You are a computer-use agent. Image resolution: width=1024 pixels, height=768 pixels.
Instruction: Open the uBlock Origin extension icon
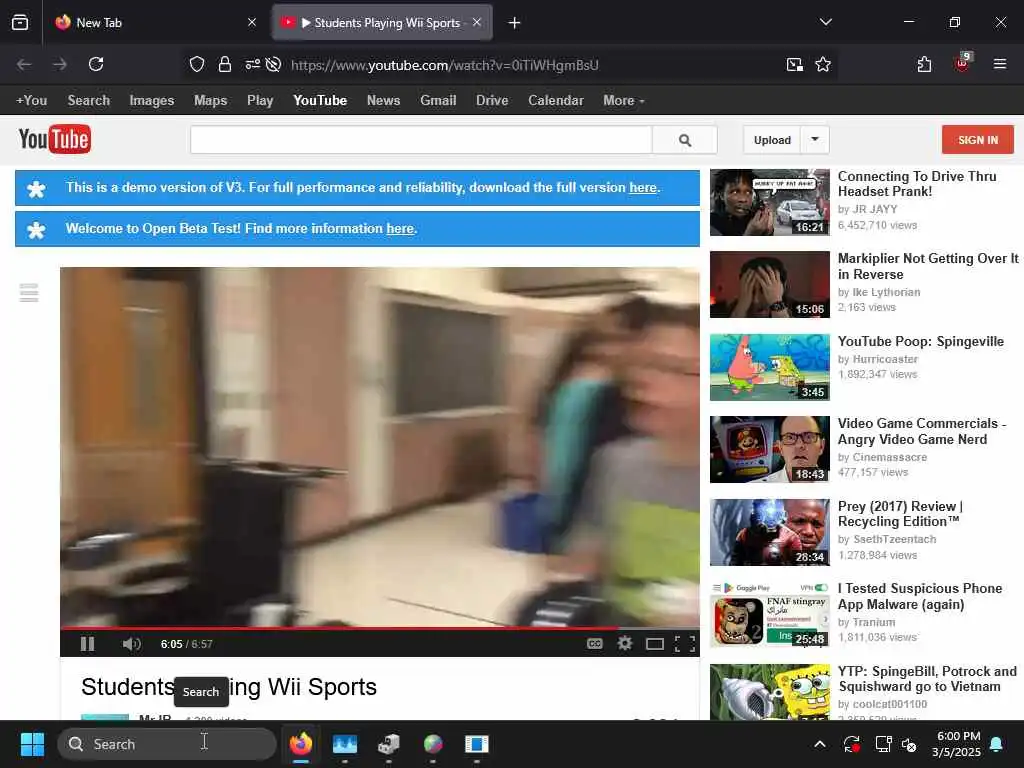[962, 63]
